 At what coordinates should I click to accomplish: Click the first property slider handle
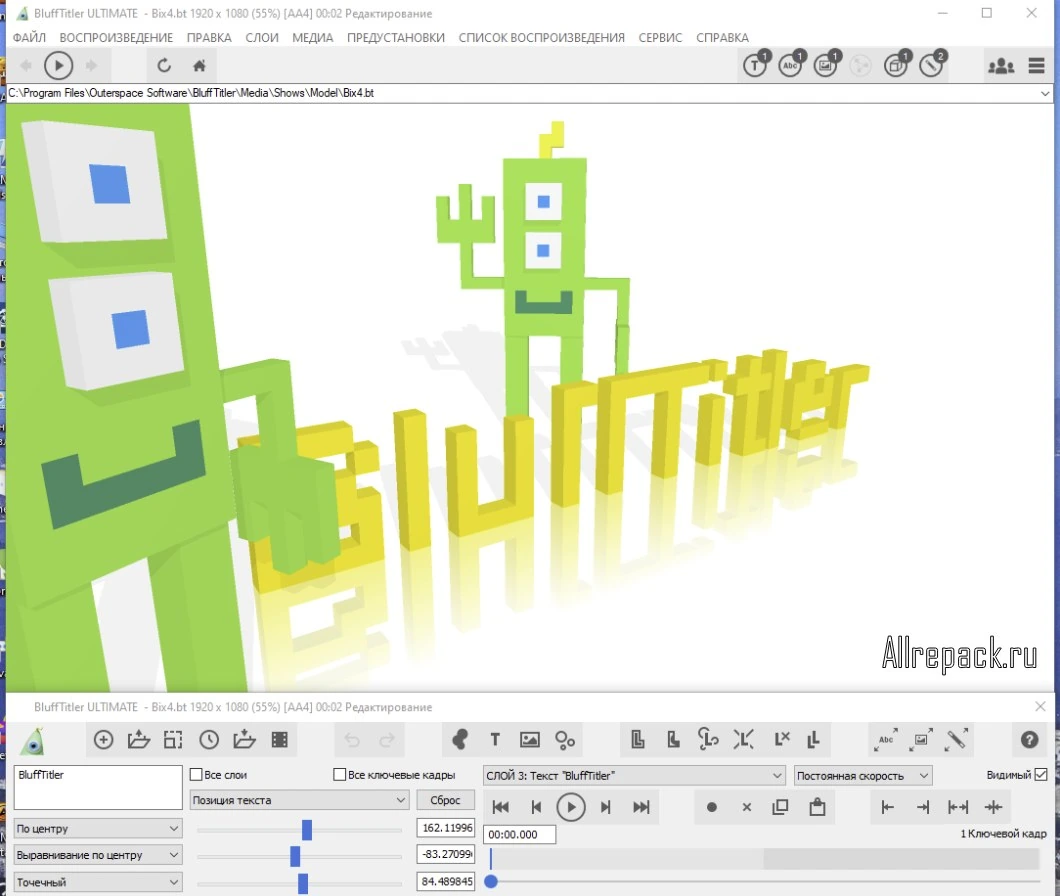coord(307,829)
